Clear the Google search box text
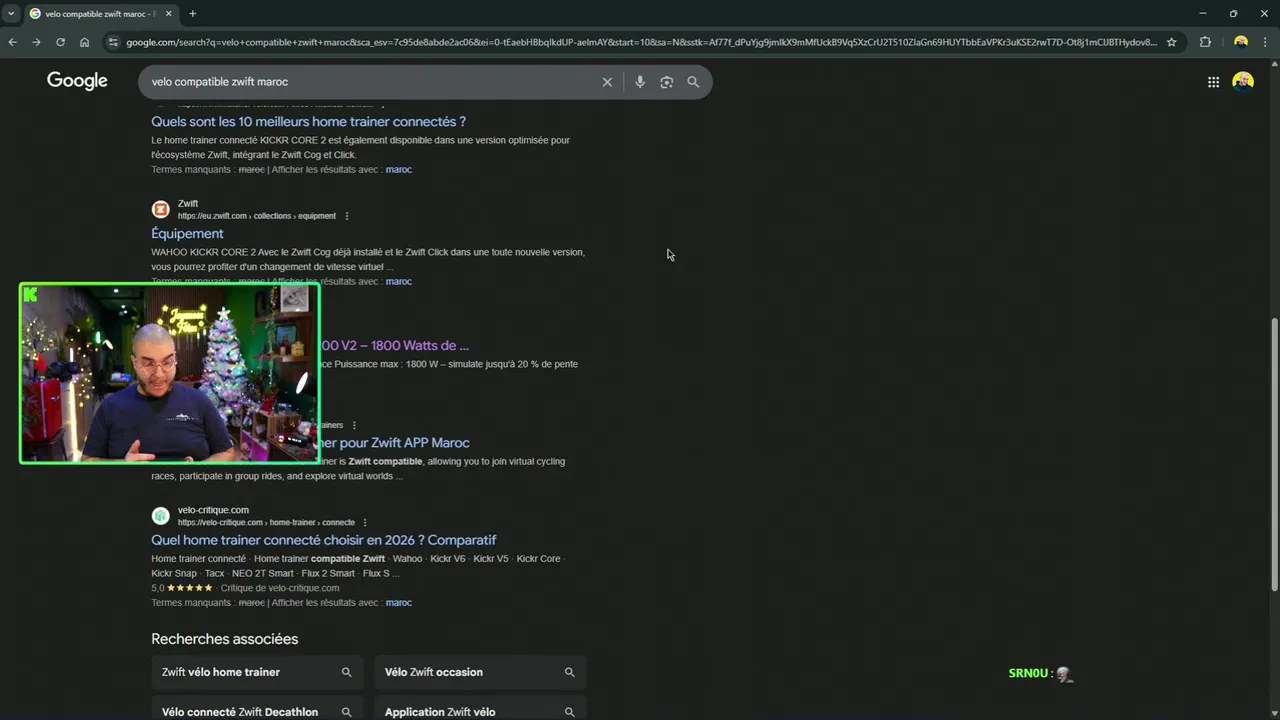 point(607,82)
